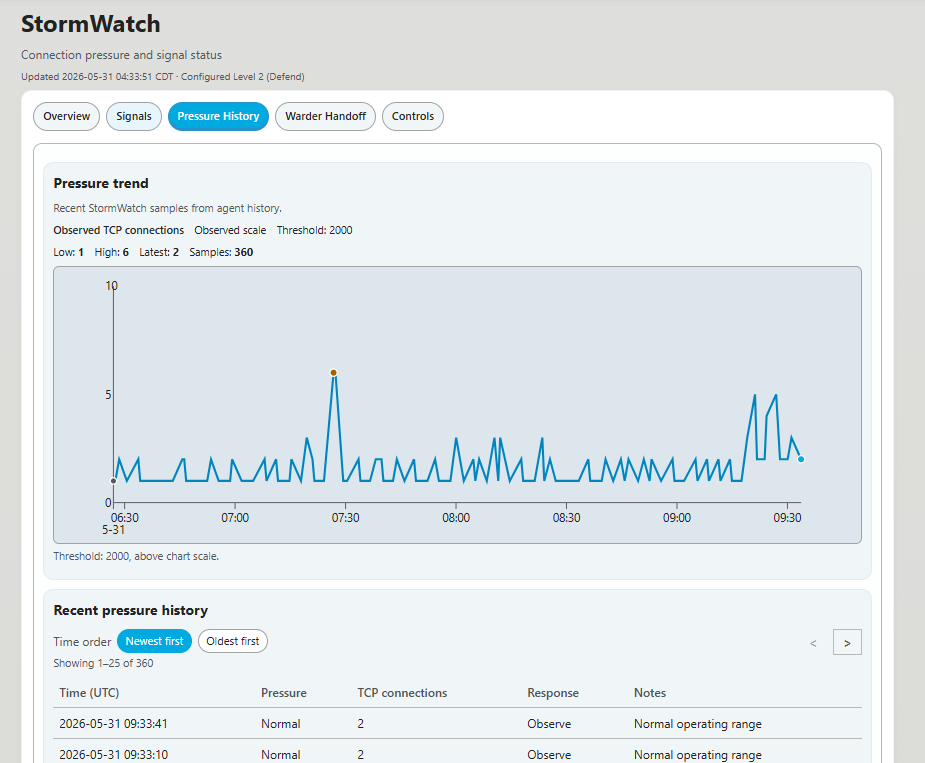Click Threshold: 2000 legend label
Viewport: 925px width, 763px height.
click(x=314, y=230)
